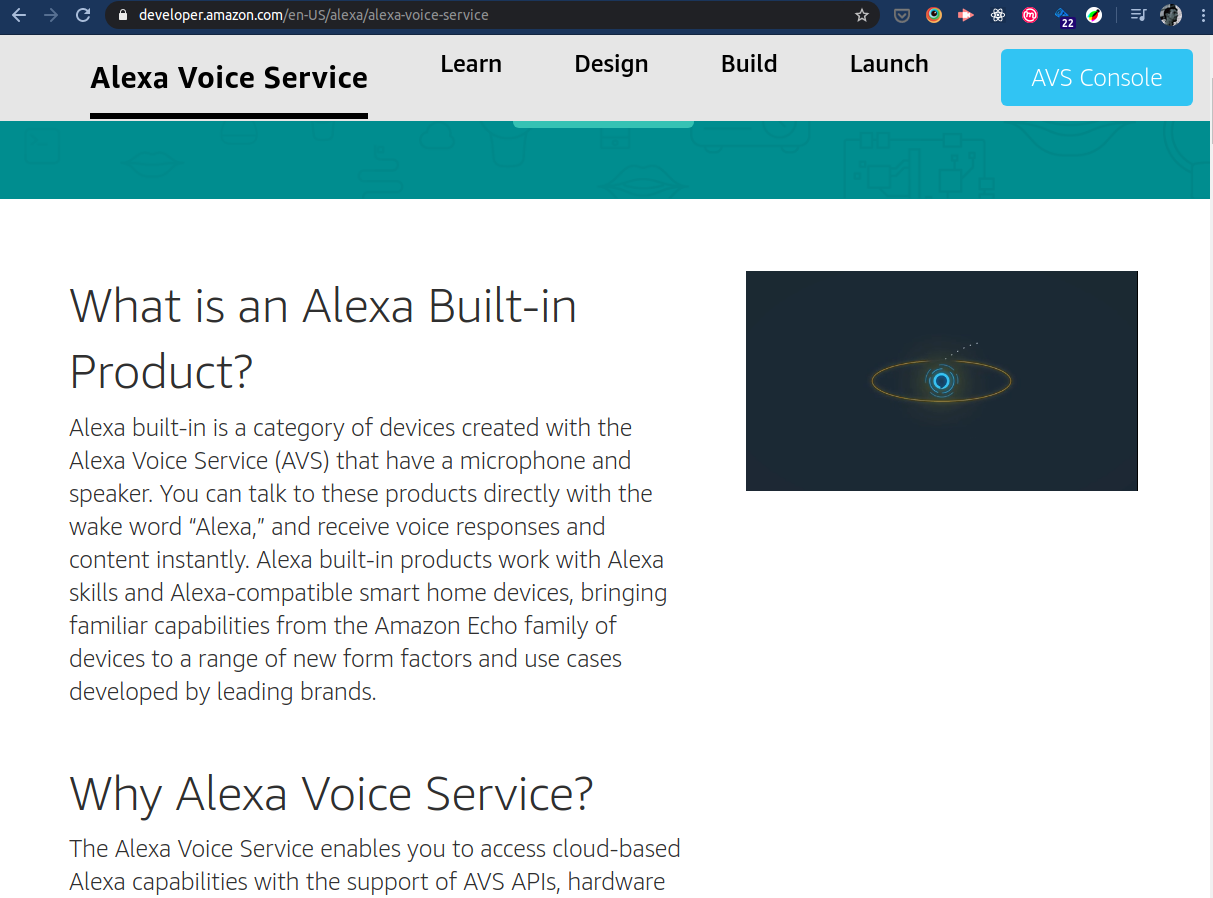This screenshot has height=898, width=1213.
Task: Open the Pocket extension icon
Action: [x=902, y=15]
